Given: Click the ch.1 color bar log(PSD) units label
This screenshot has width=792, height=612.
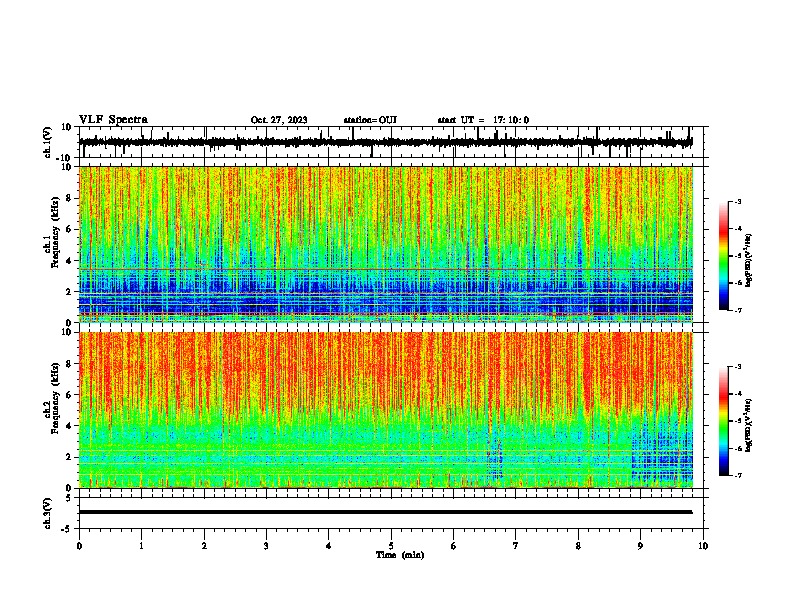Looking at the screenshot, I should coord(748,260).
